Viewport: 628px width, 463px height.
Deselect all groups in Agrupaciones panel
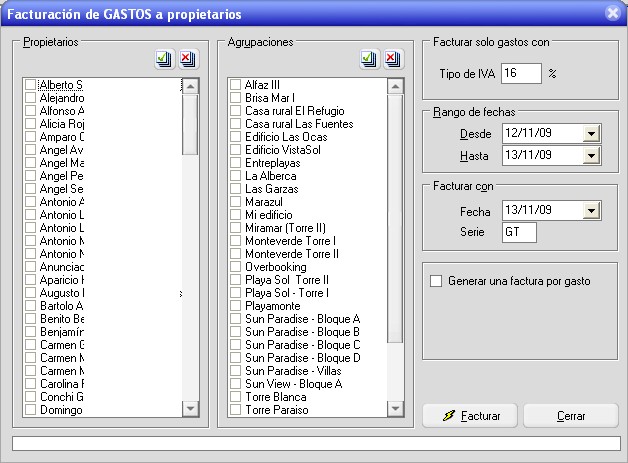[394, 59]
